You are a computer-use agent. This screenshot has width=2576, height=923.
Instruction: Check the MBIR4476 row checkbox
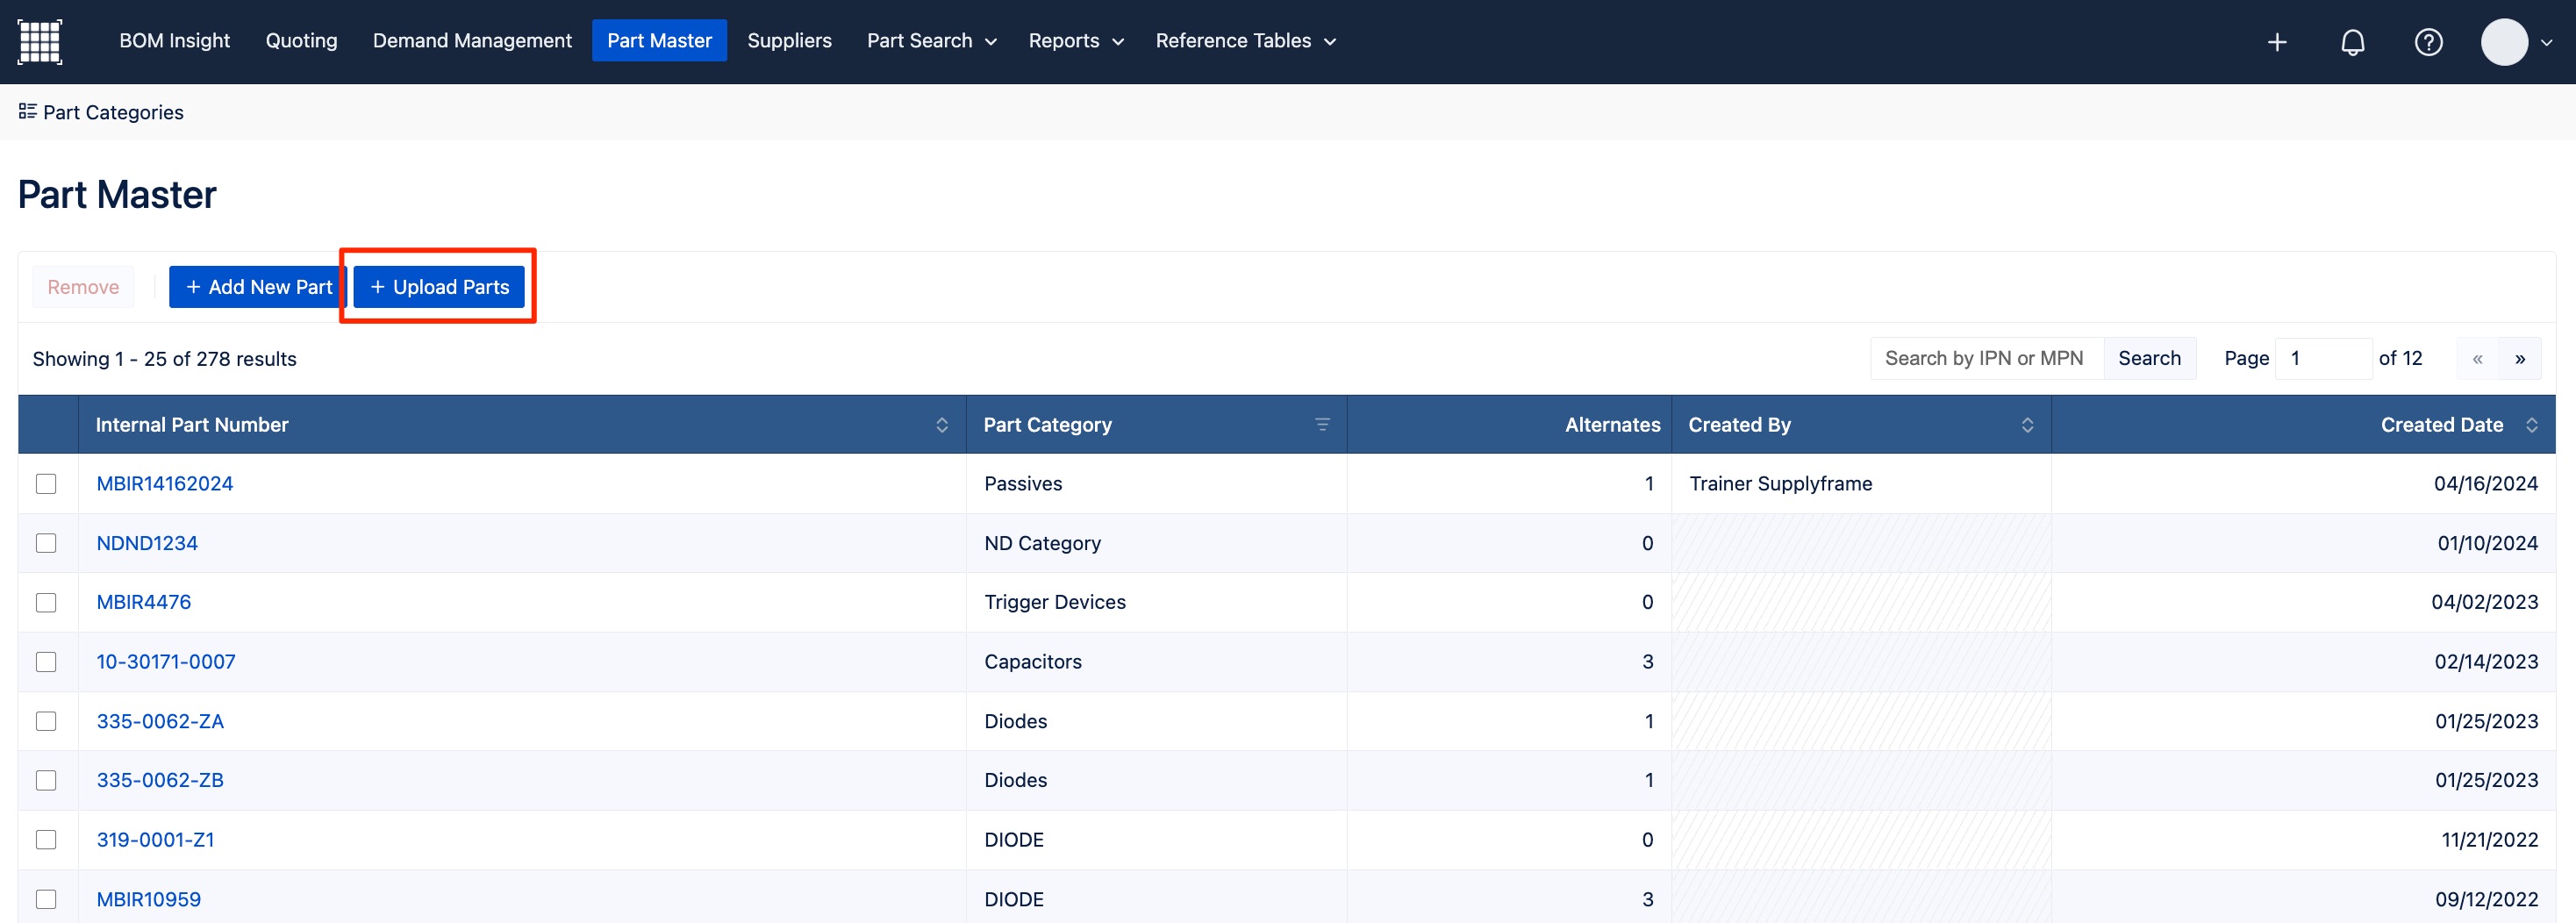(46, 602)
